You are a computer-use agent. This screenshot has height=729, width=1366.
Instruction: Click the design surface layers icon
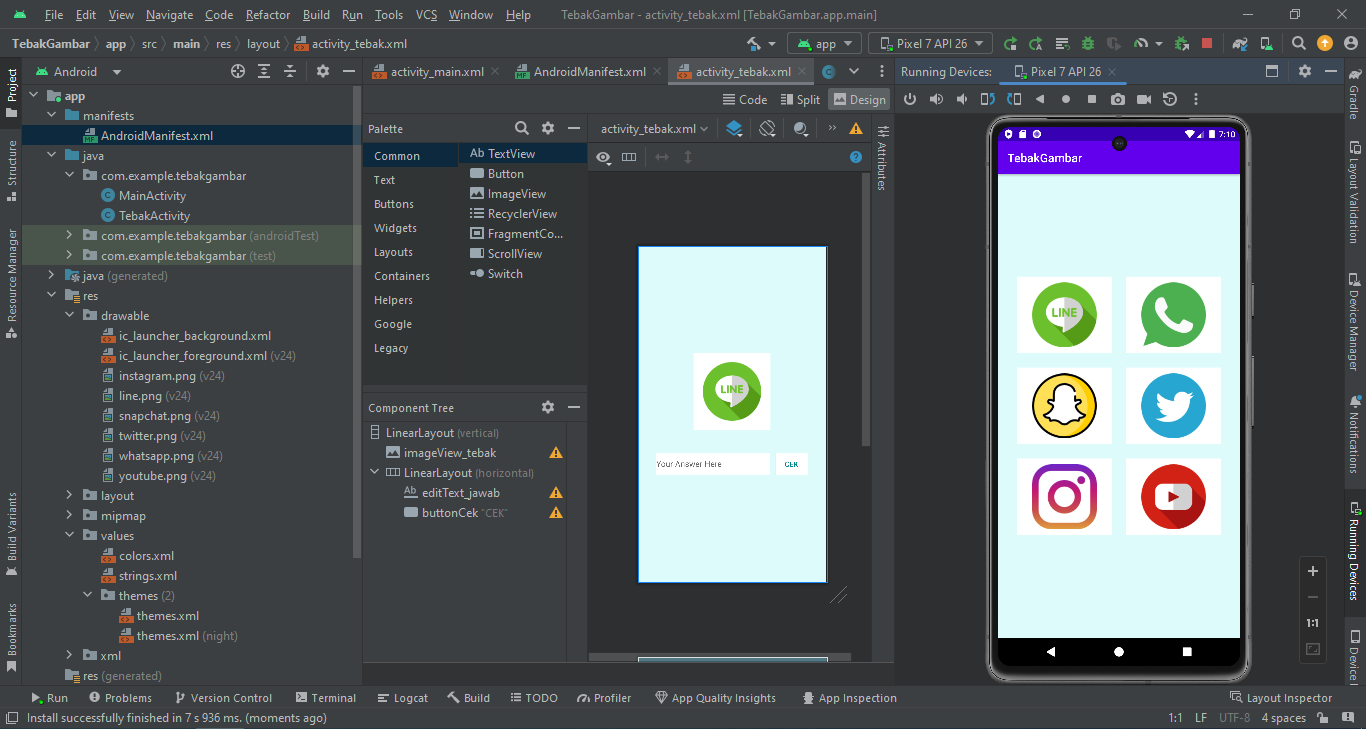[735, 128]
